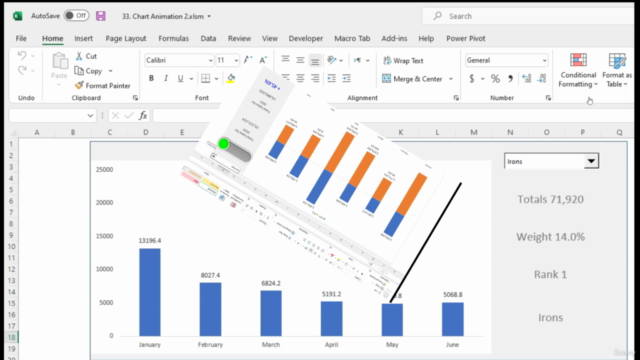
Task: Click Center alignment icon
Action: click(x=300, y=78)
